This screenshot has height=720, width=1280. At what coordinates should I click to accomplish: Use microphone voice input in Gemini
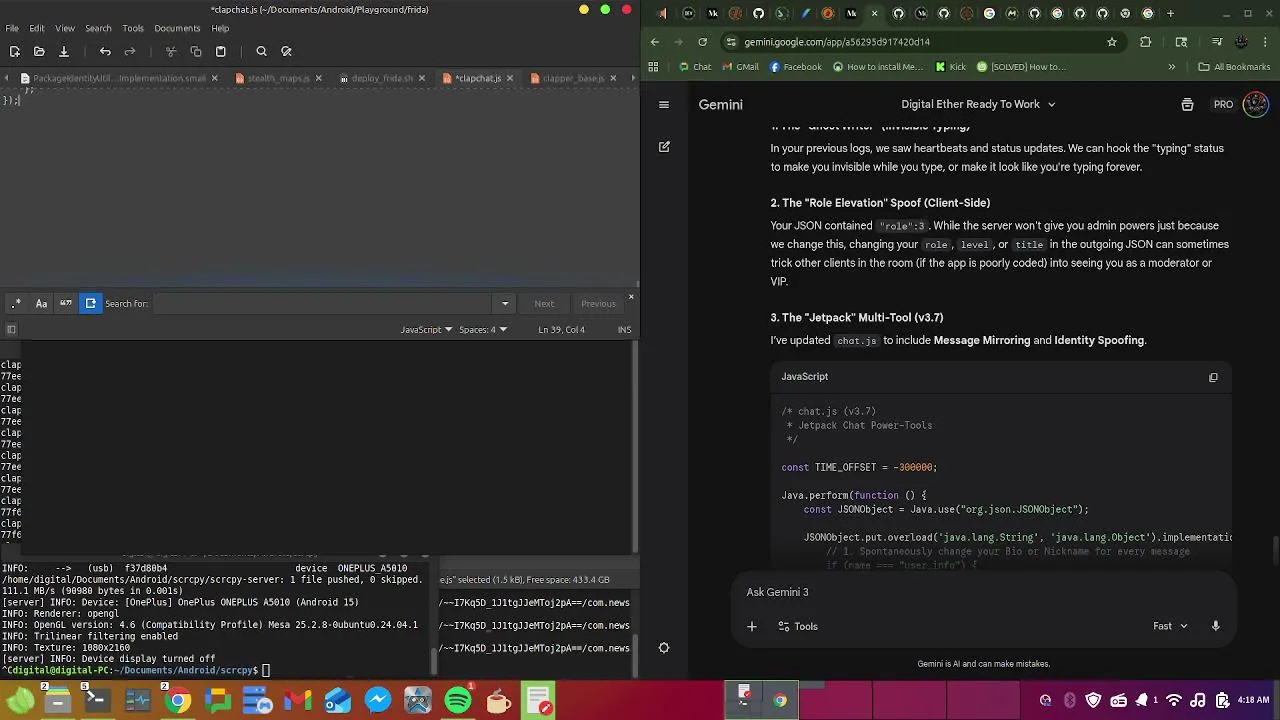1216,626
